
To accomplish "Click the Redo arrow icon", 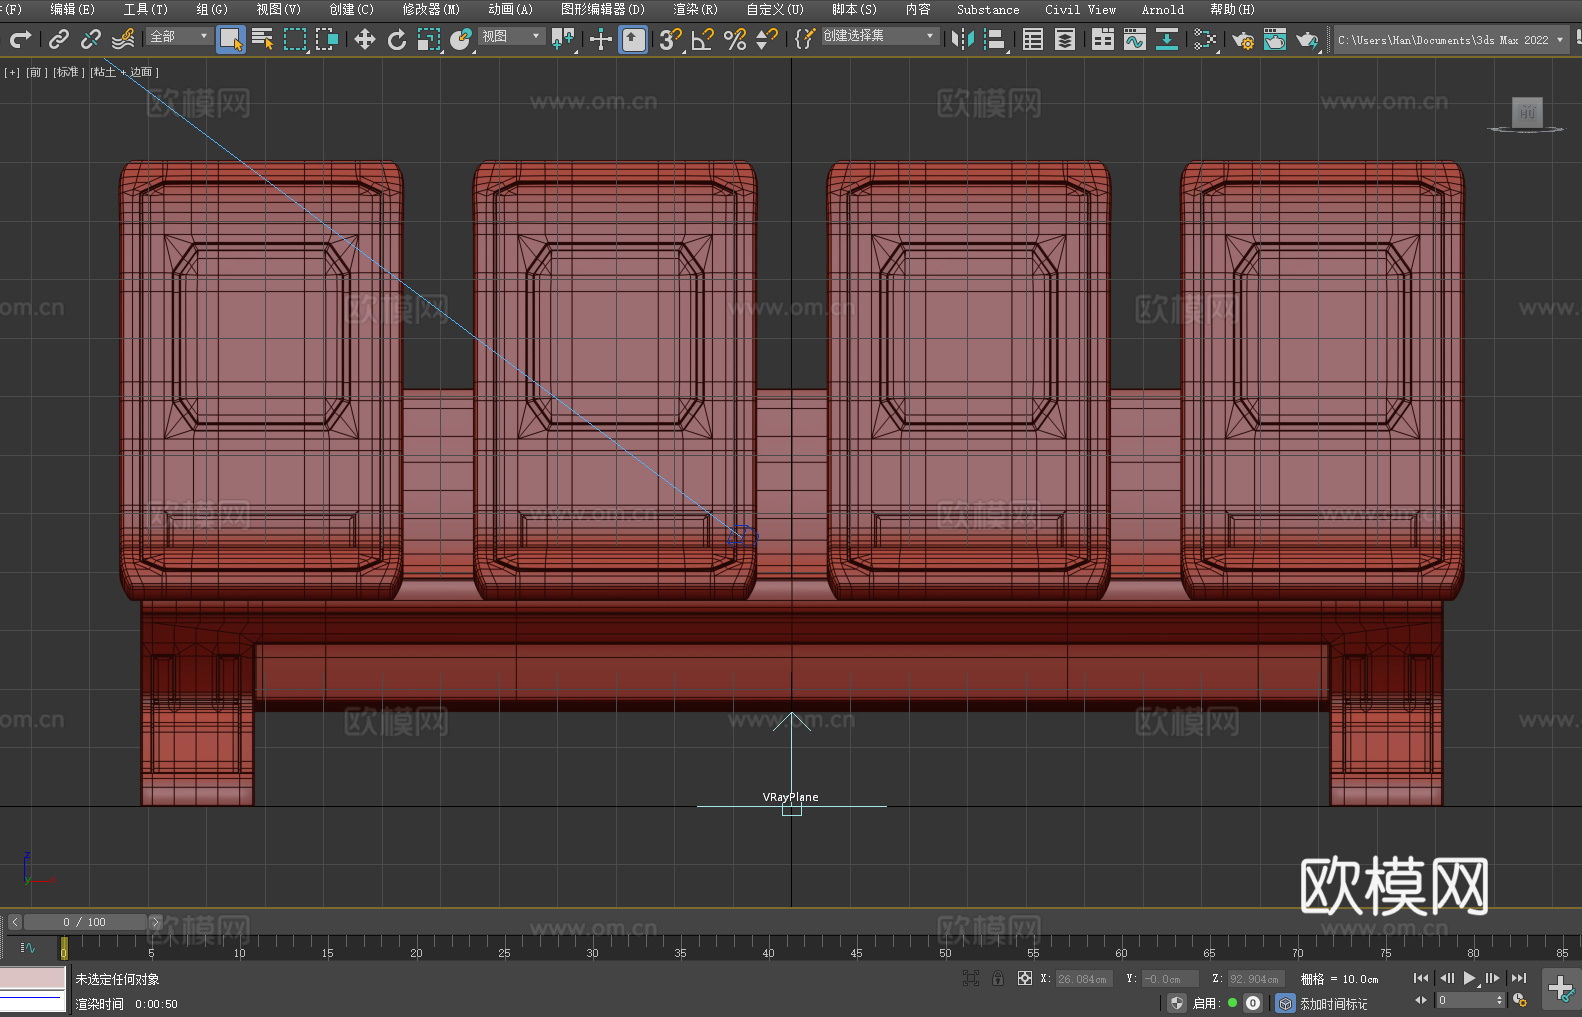I will point(20,39).
